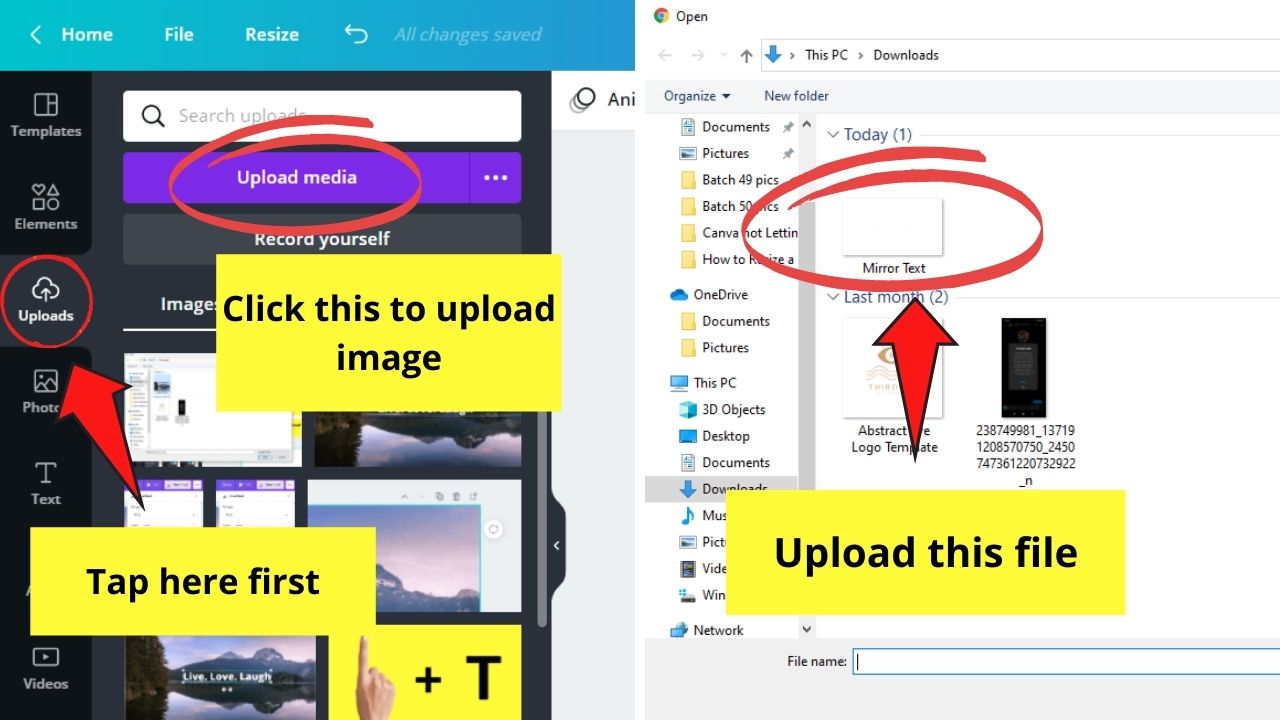Click the Chrome icon in Open title bar

[x=661, y=15]
